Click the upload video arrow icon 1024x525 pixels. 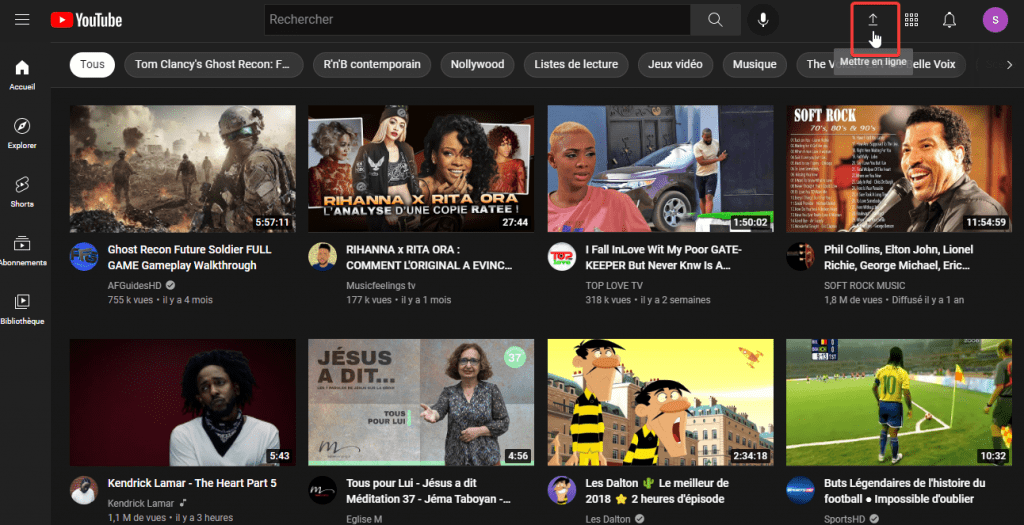(873, 20)
